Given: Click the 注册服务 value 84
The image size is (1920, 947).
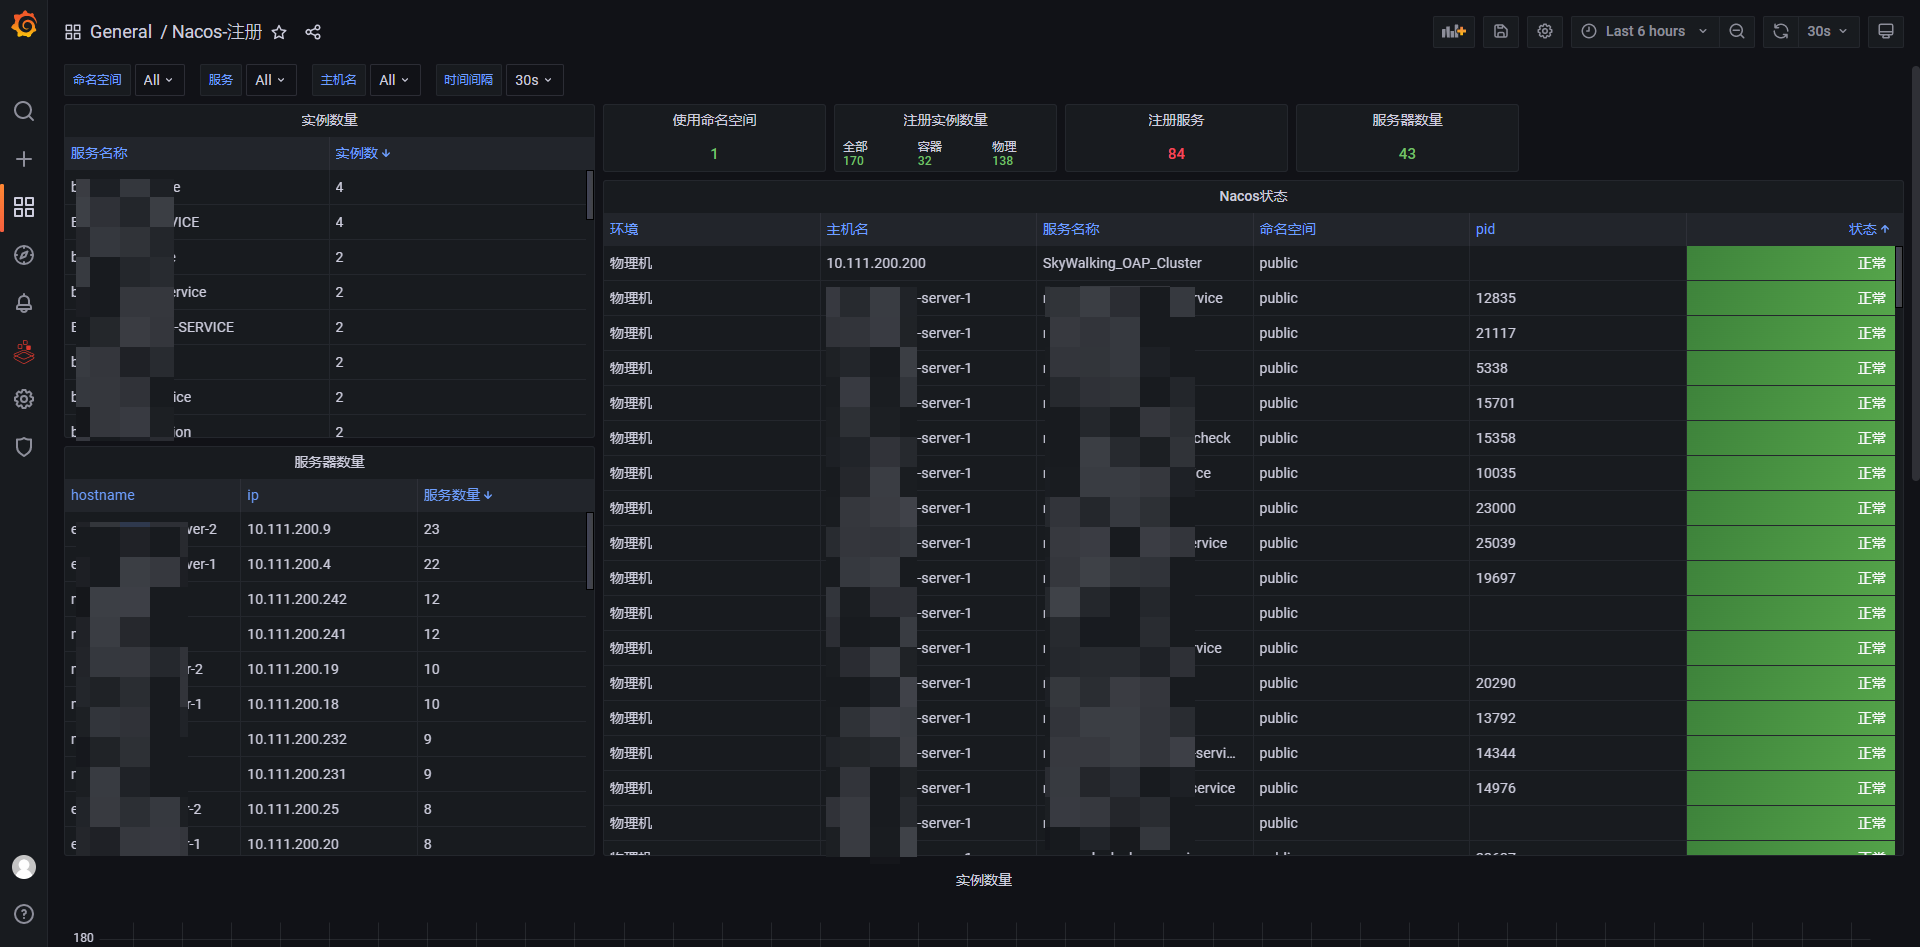Looking at the screenshot, I should point(1176,154).
